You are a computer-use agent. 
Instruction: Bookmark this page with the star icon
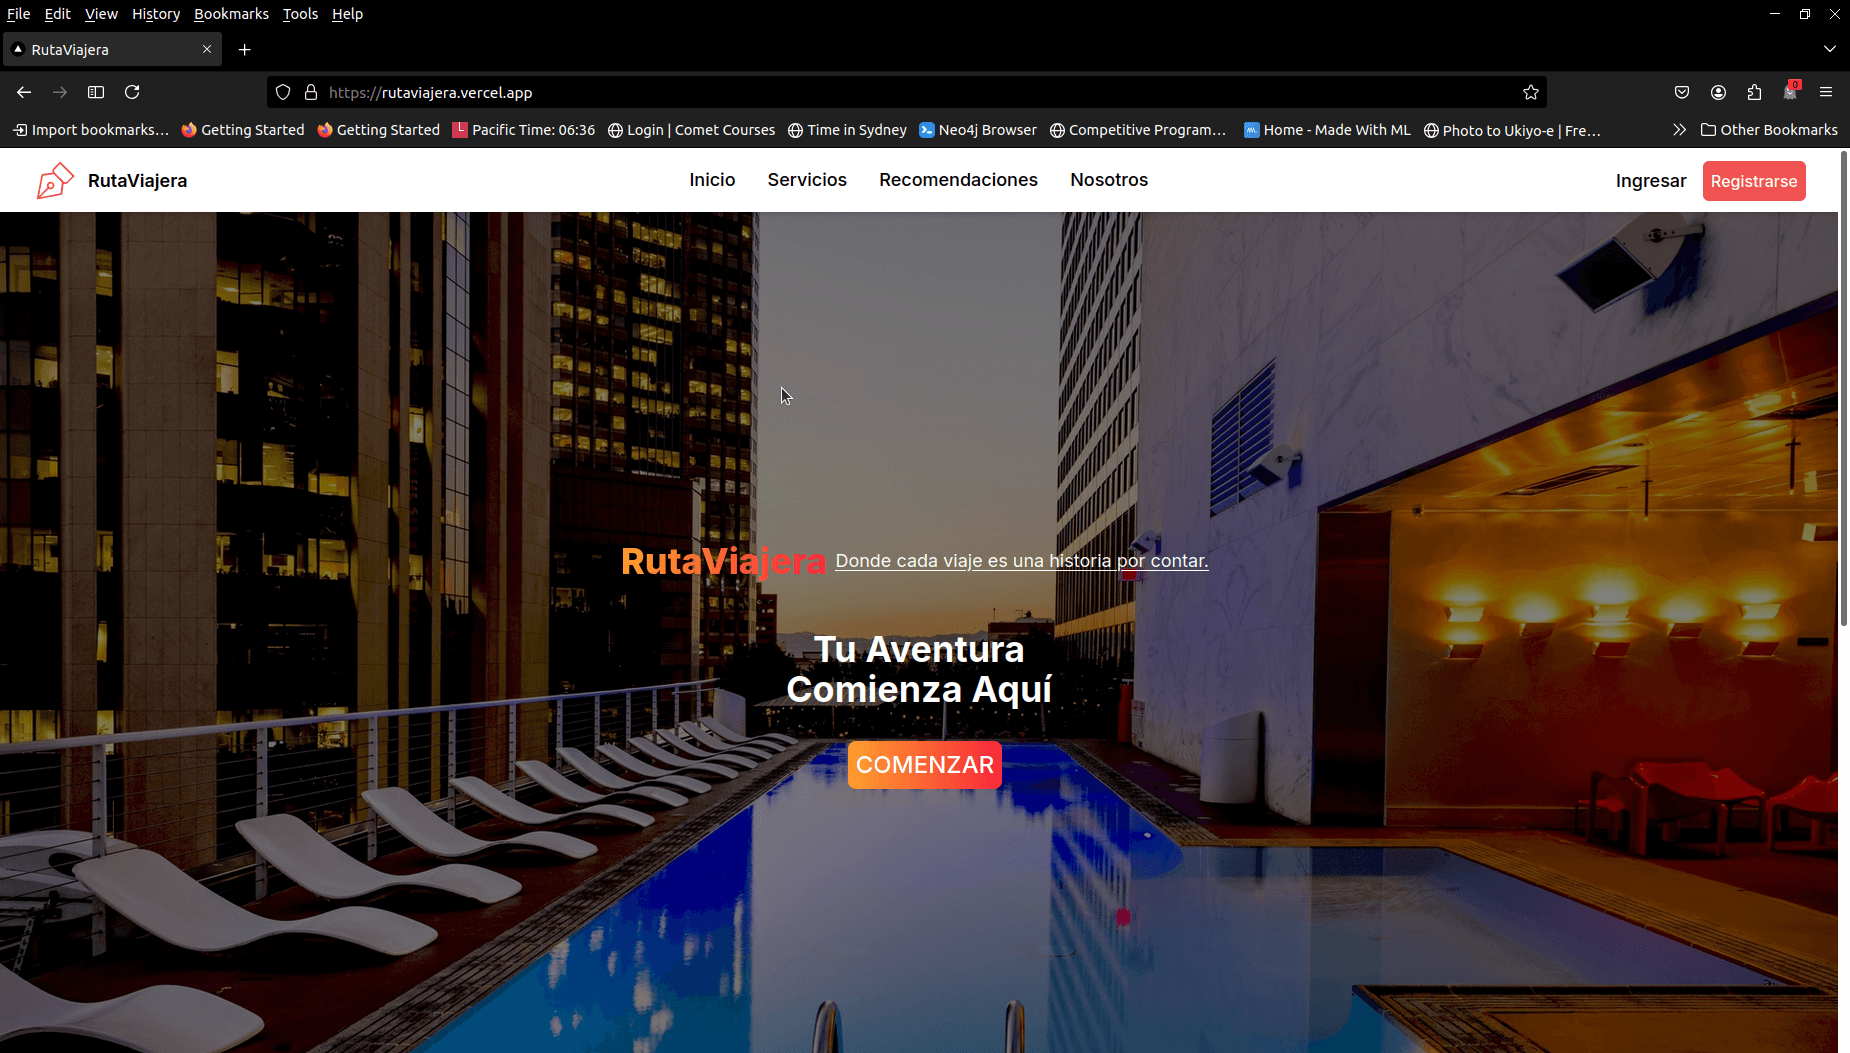1530,92
